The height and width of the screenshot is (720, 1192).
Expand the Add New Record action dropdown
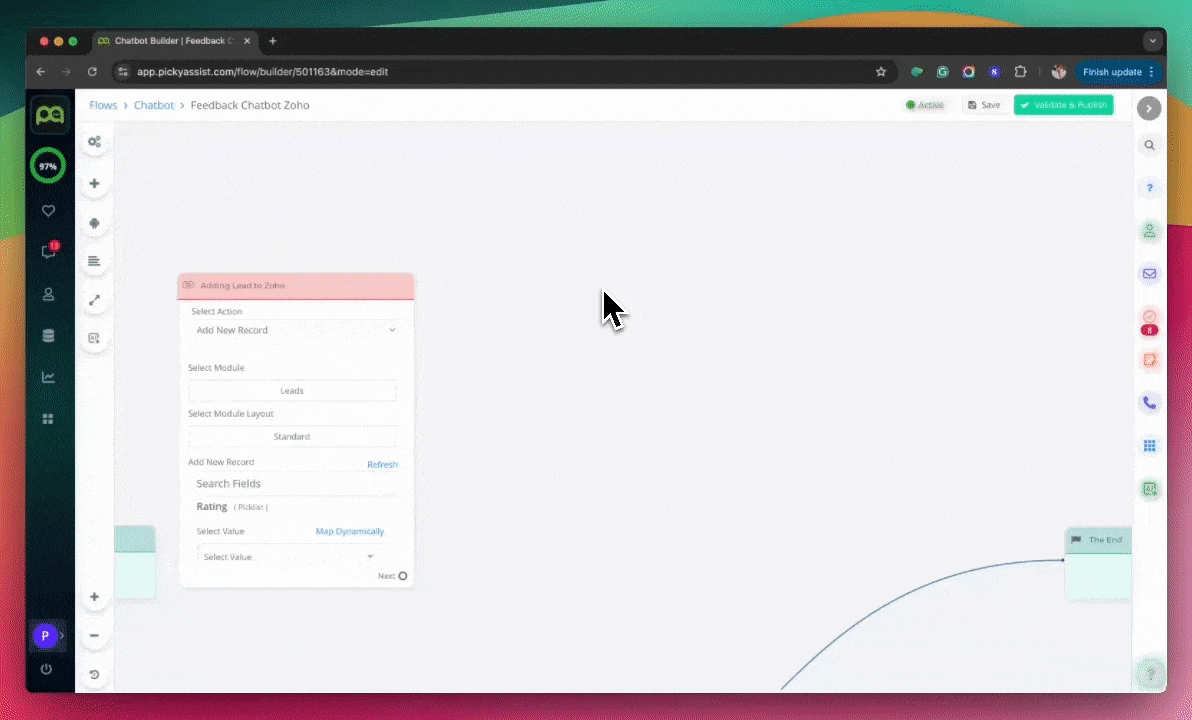[295, 330]
